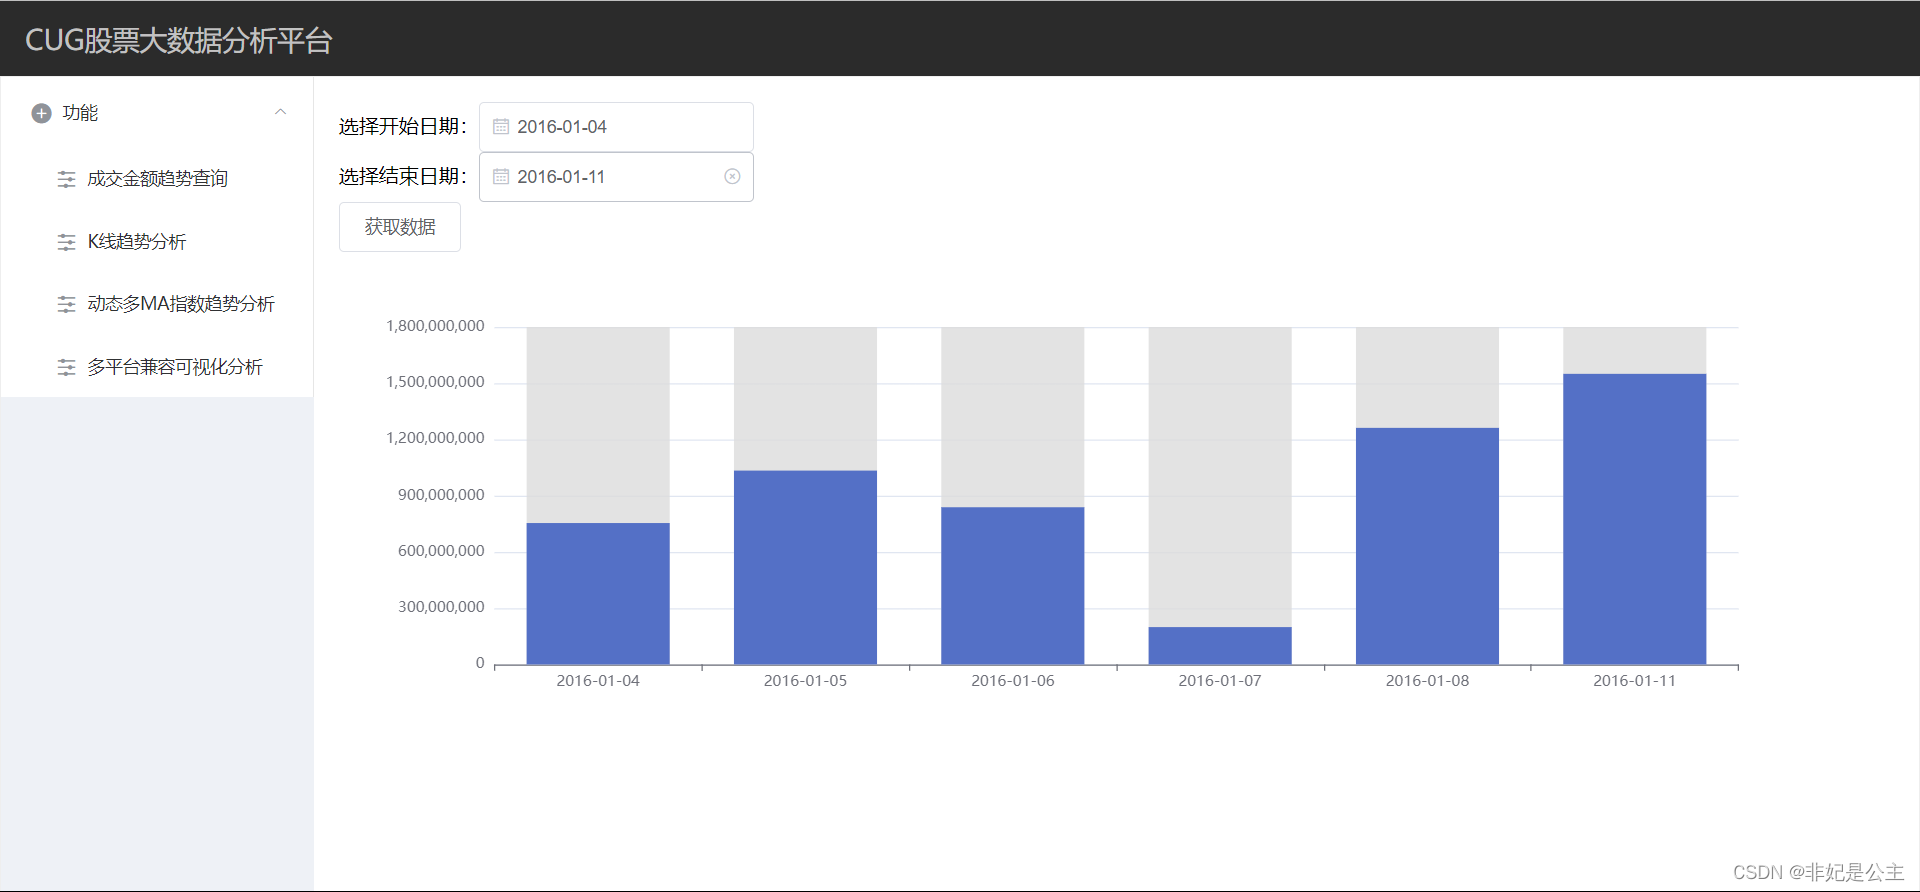1920x892 pixels.
Task: Click the y-axis value 600,000,000
Action: tap(441, 551)
